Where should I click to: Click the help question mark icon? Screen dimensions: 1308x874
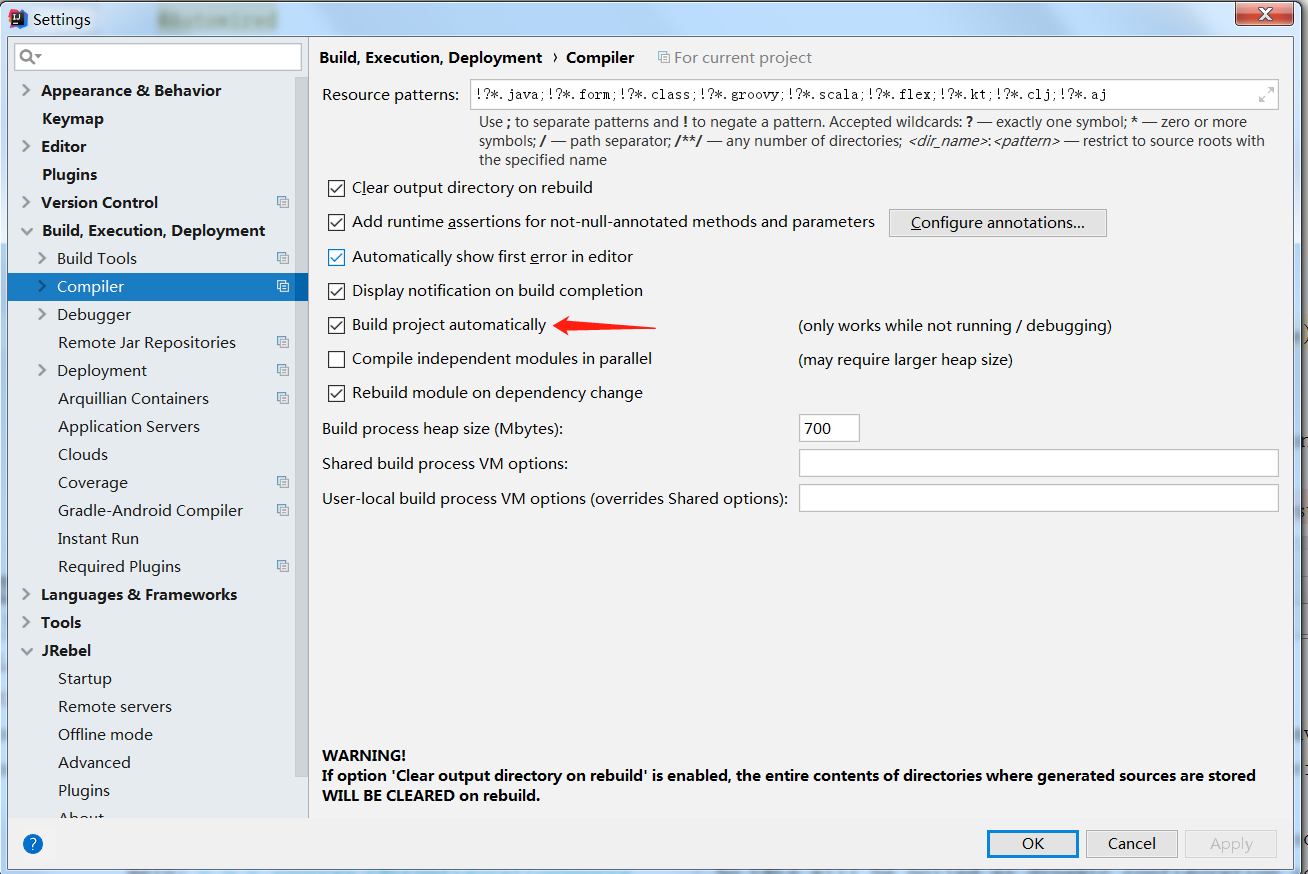[33, 844]
